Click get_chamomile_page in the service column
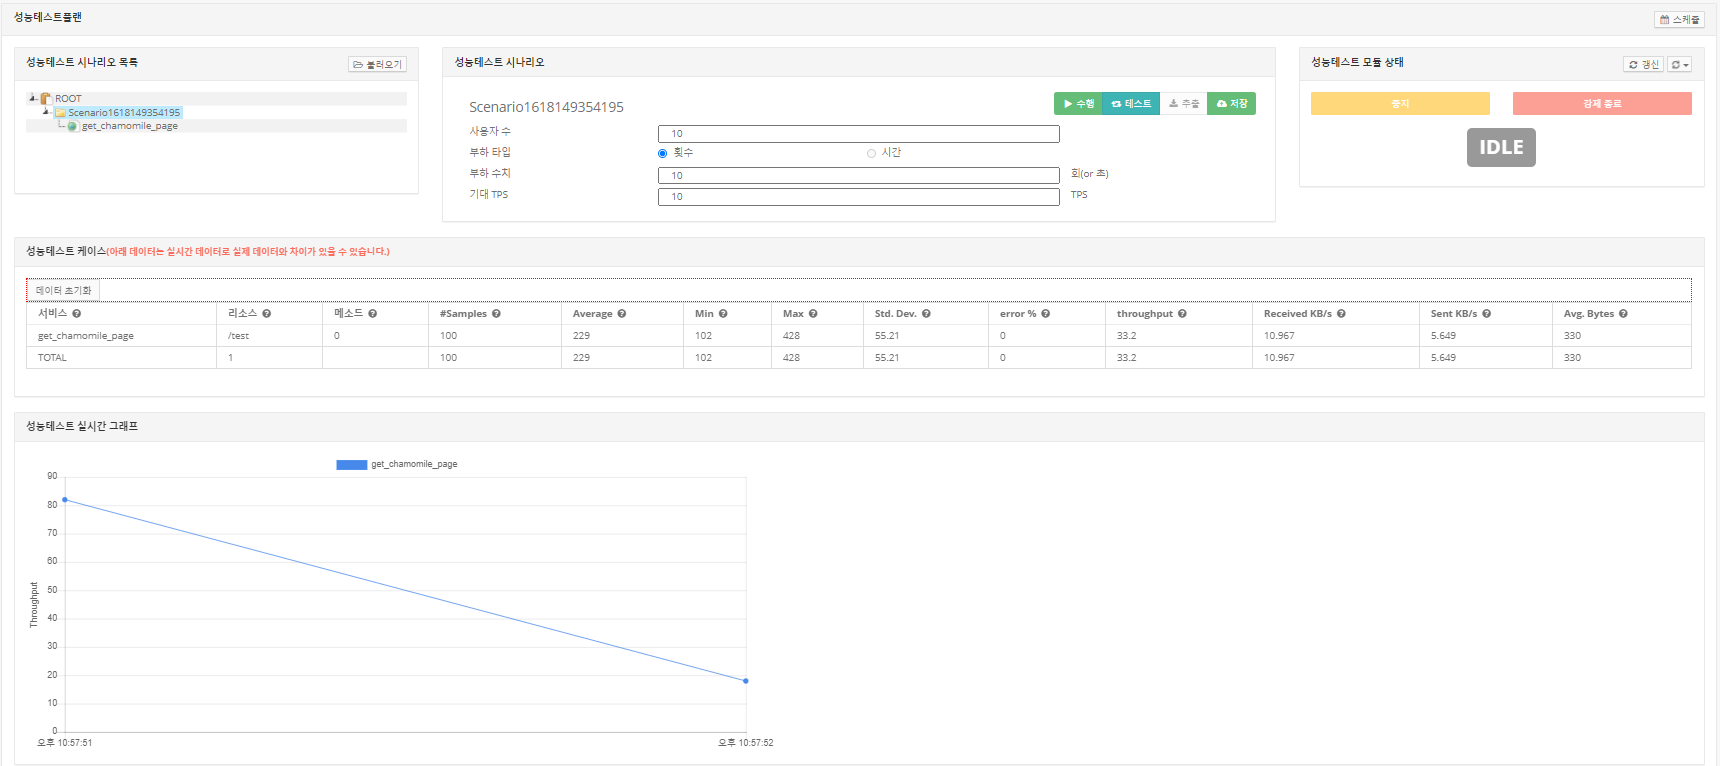 pos(86,336)
